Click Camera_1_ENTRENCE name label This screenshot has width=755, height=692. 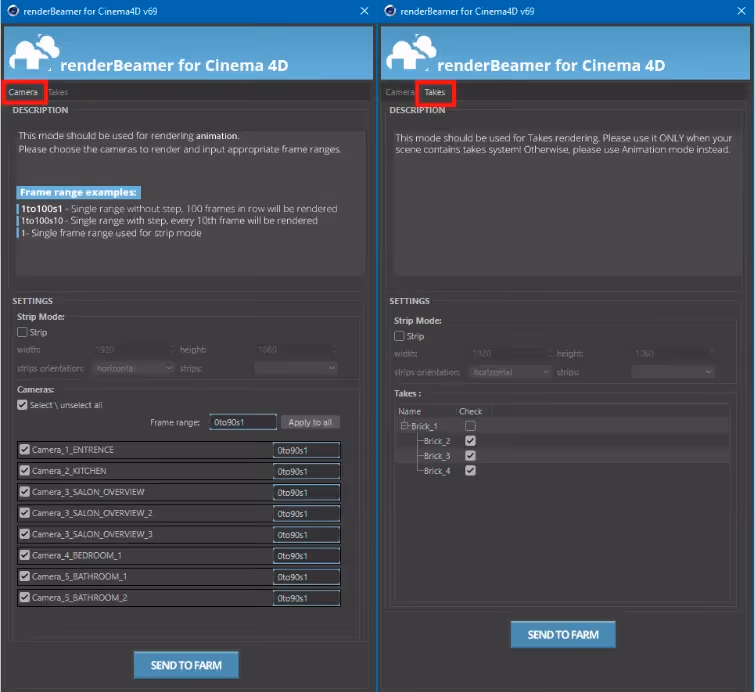click(73, 450)
